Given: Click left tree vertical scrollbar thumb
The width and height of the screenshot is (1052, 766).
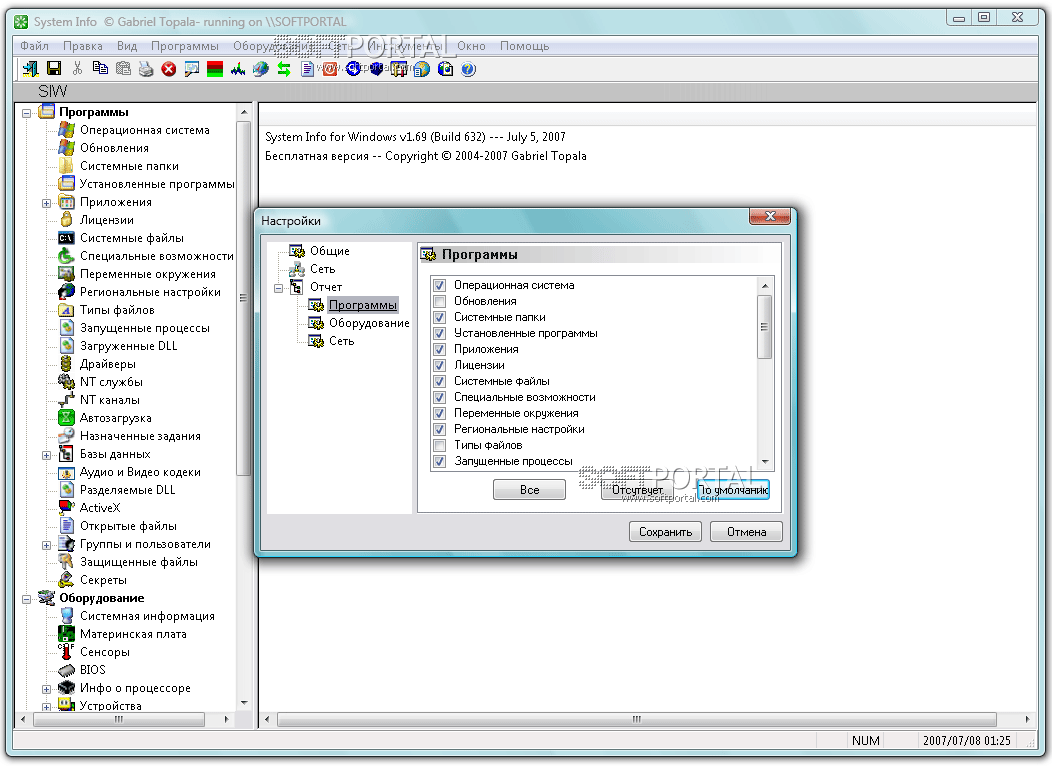Looking at the screenshot, I should (x=244, y=298).
